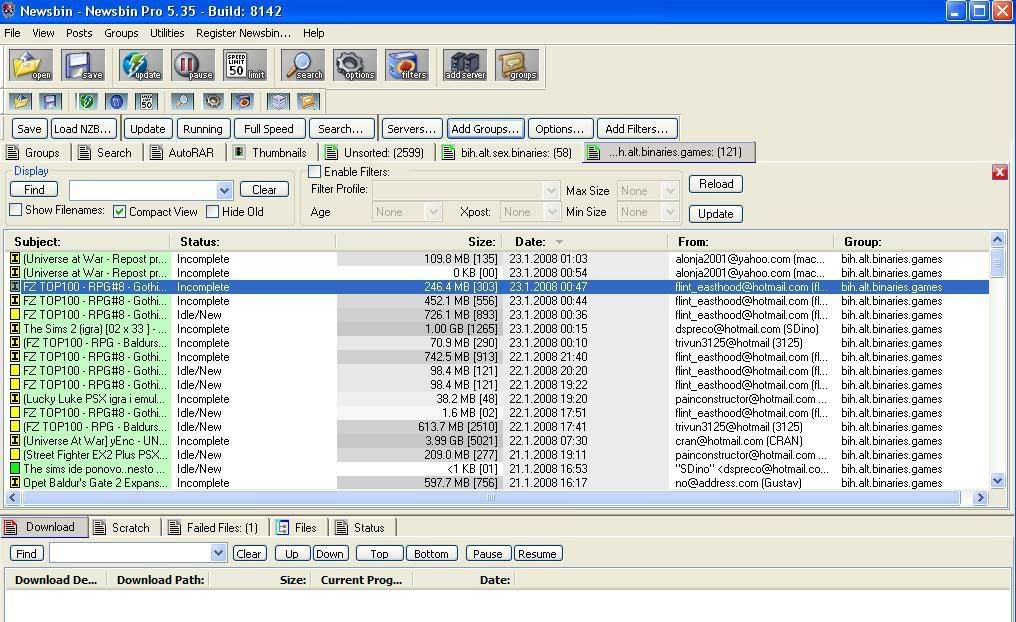Click the large search magnifier toolbar icon
Screen dimensions: 1016x622
click(x=303, y=65)
